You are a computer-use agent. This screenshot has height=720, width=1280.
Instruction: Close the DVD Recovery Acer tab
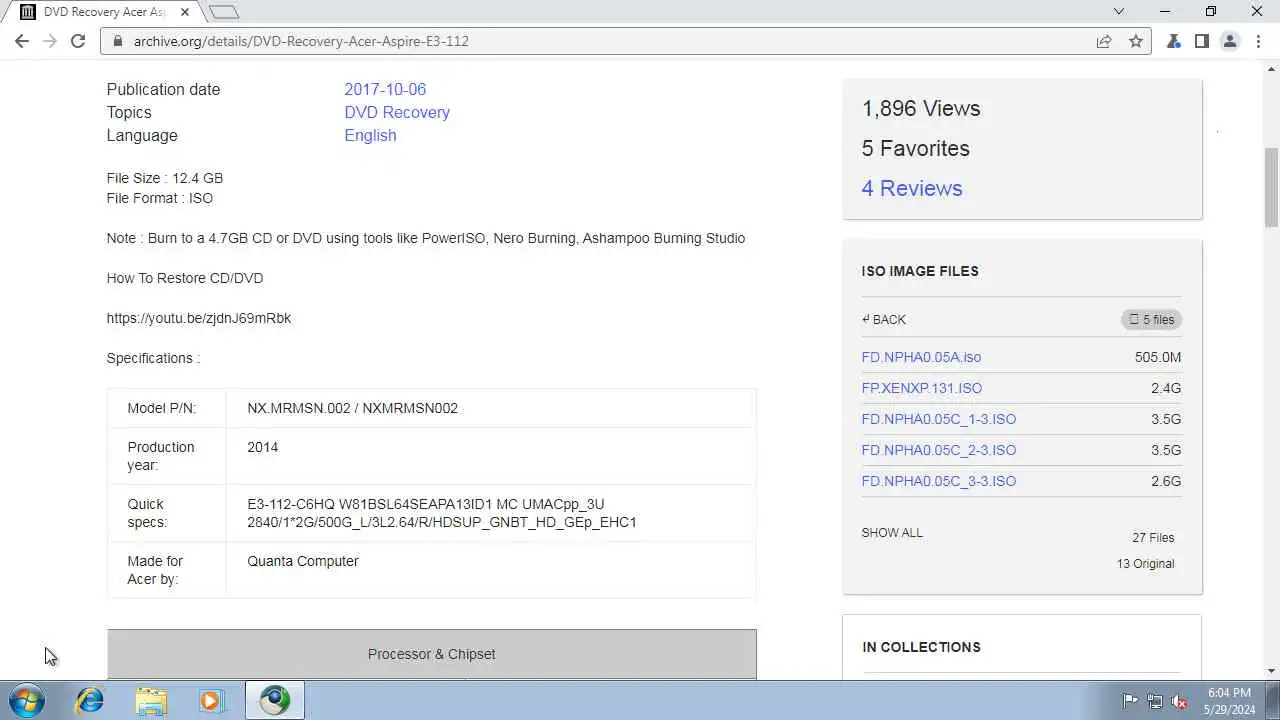(185, 12)
